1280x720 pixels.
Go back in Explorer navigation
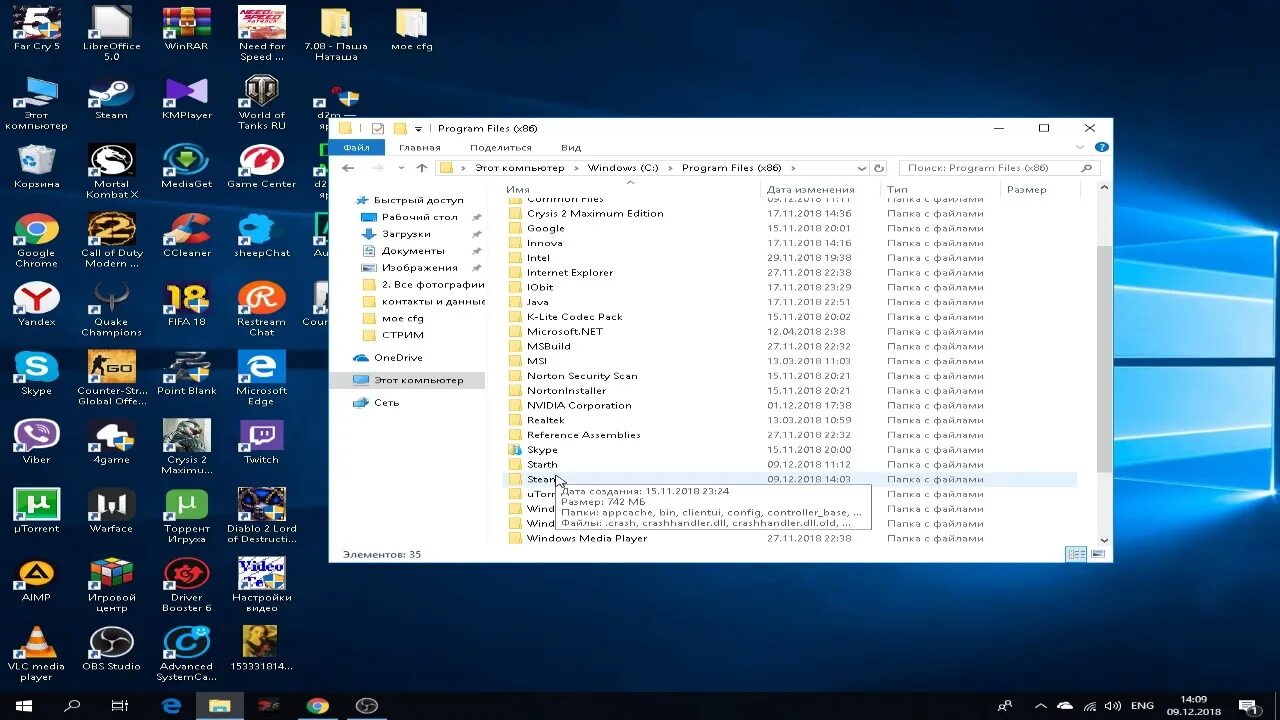(x=348, y=168)
